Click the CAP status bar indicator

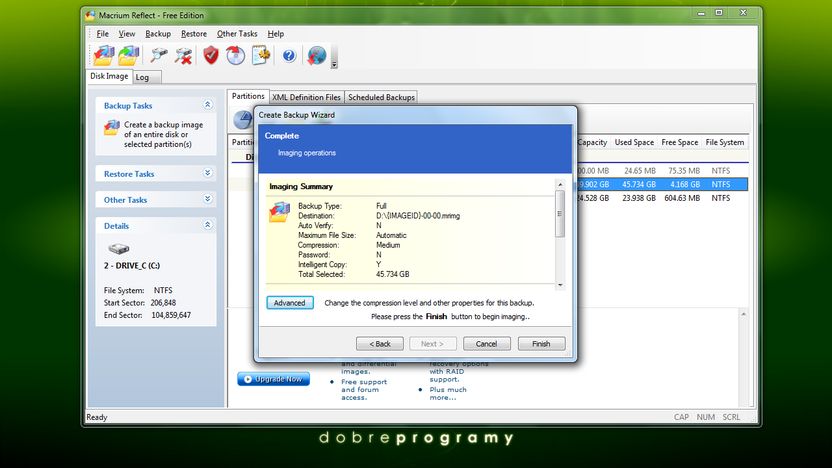point(681,417)
